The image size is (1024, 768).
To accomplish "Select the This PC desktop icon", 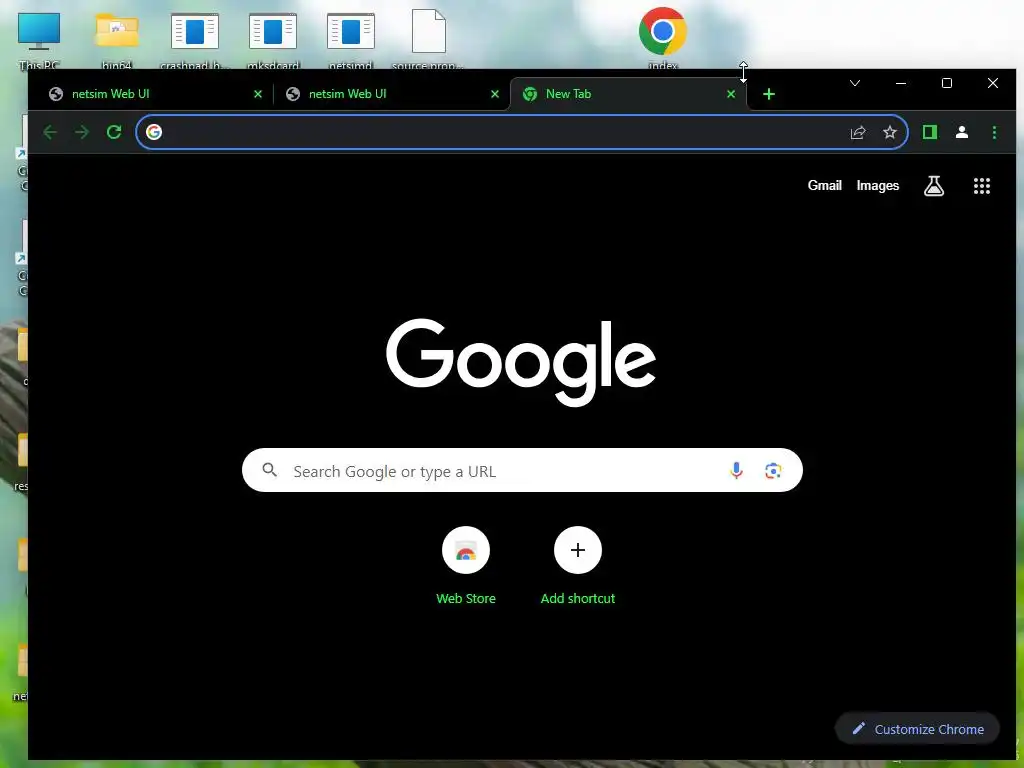I will [39, 39].
